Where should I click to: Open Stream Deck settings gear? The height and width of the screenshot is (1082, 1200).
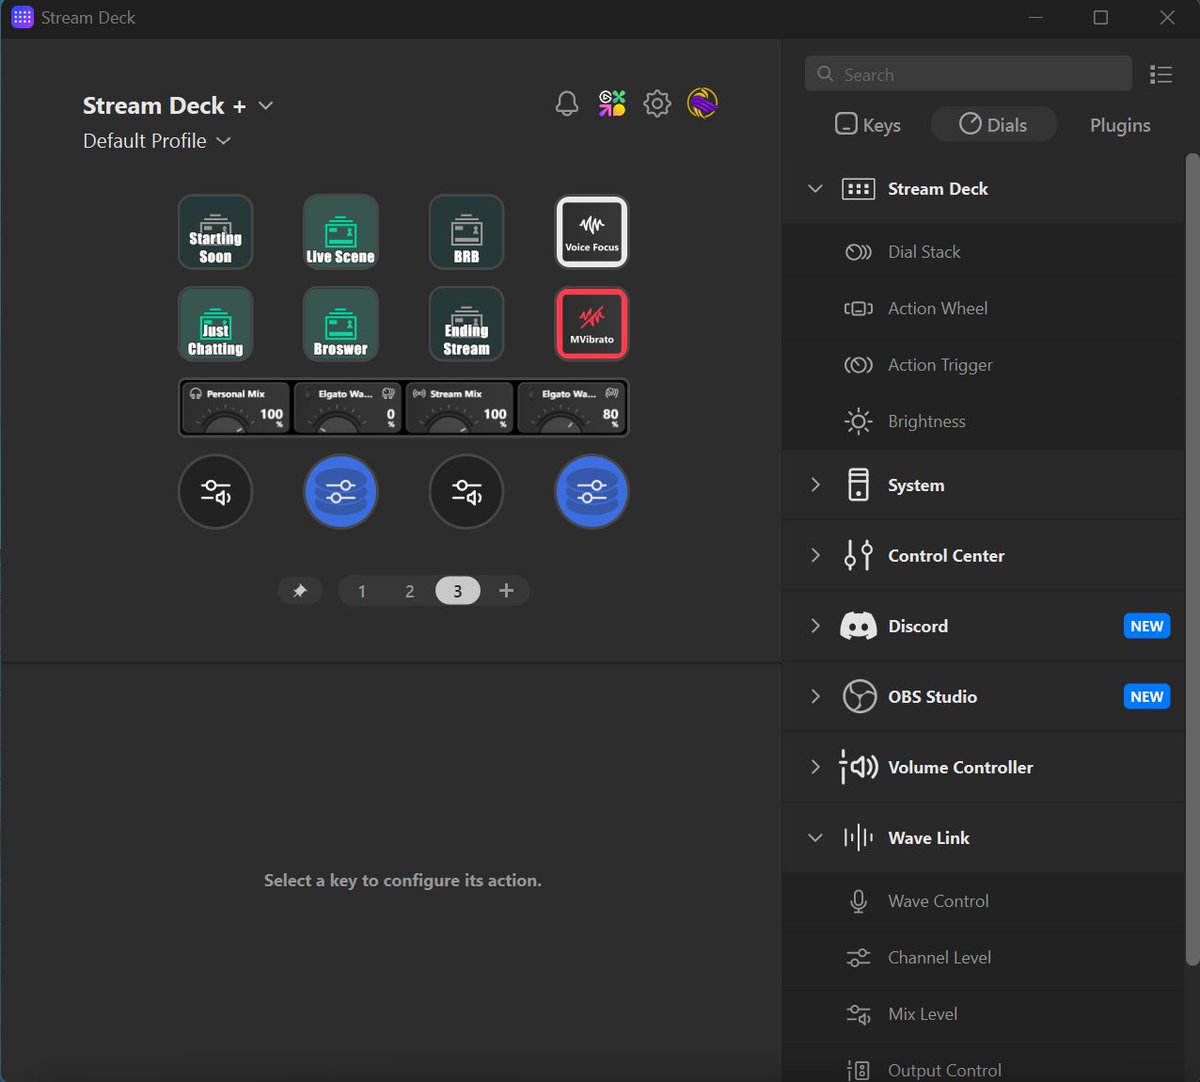click(x=657, y=103)
